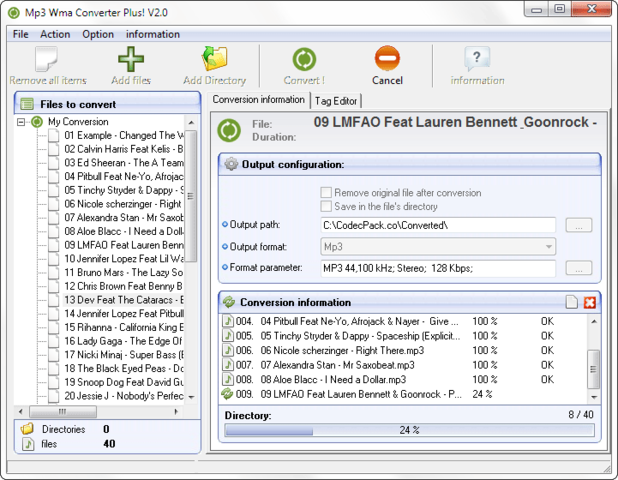Click the blank page icon to clear log
Image resolution: width=618 pixels, height=480 pixels.
(x=571, y=302)
